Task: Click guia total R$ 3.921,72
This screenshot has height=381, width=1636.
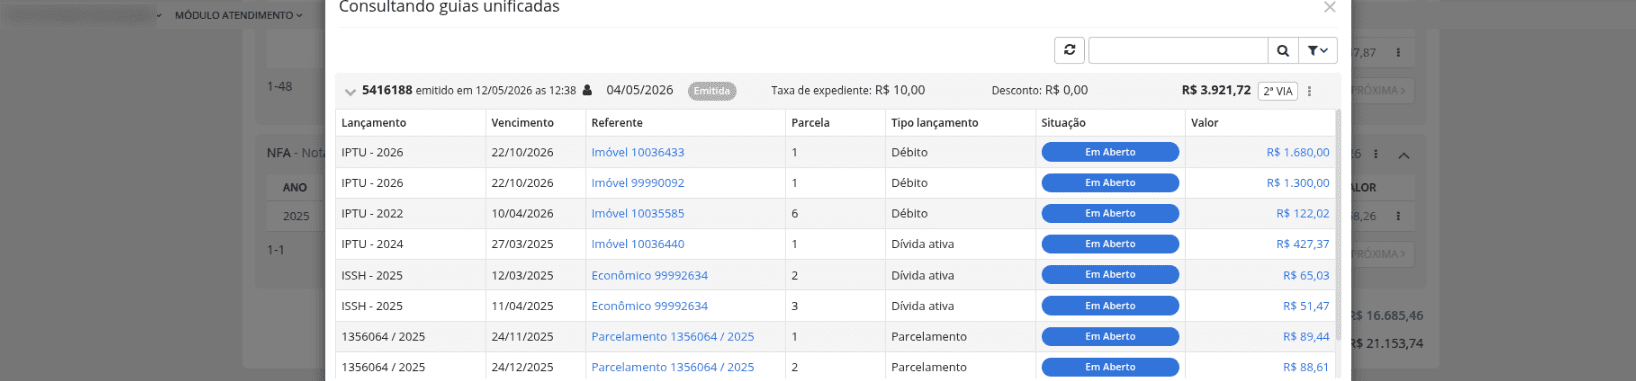Action: (x=1216, y=90)
